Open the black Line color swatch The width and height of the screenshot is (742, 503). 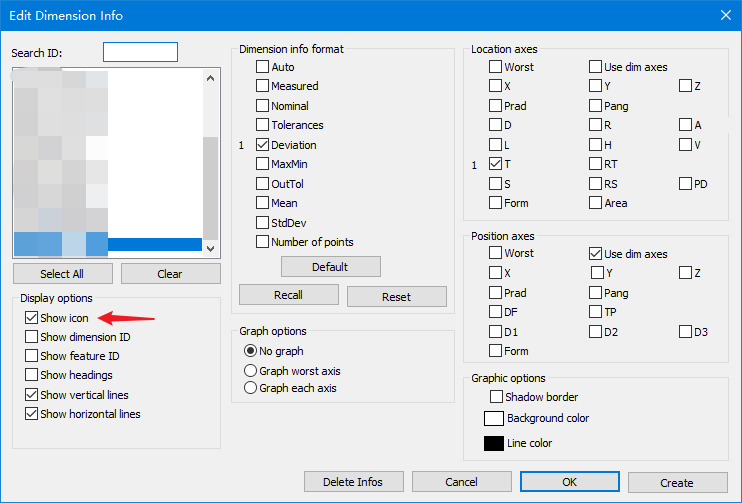494,443
